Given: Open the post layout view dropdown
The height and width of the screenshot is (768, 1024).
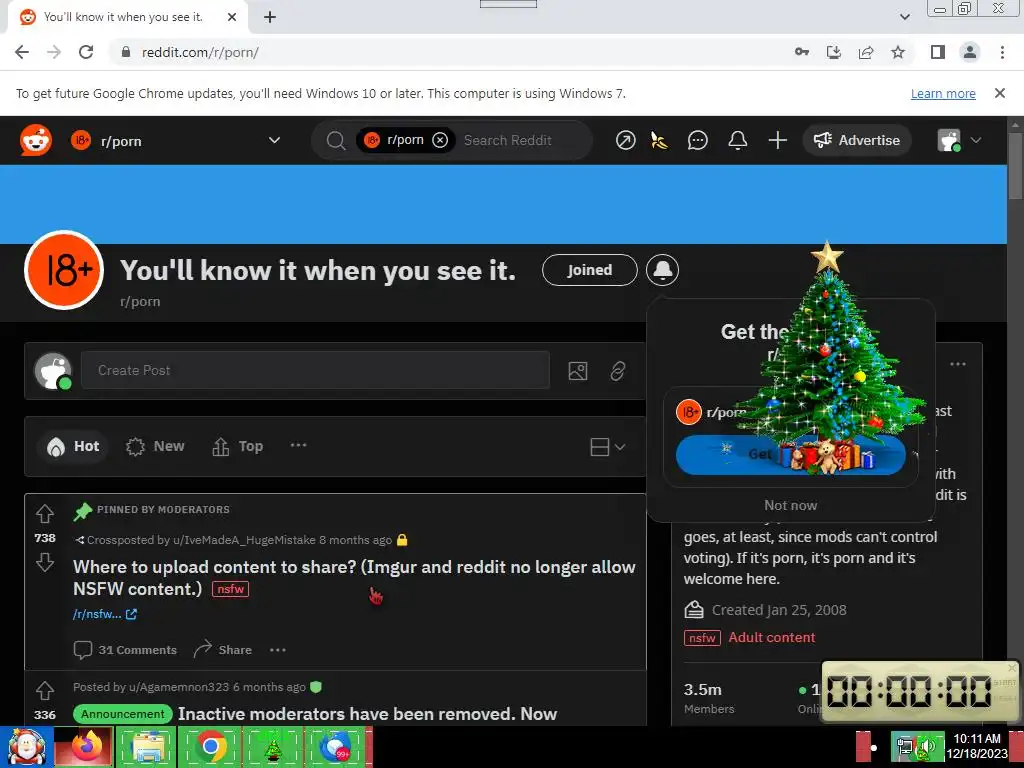Looking at the screenshot, I should (607, 447).
